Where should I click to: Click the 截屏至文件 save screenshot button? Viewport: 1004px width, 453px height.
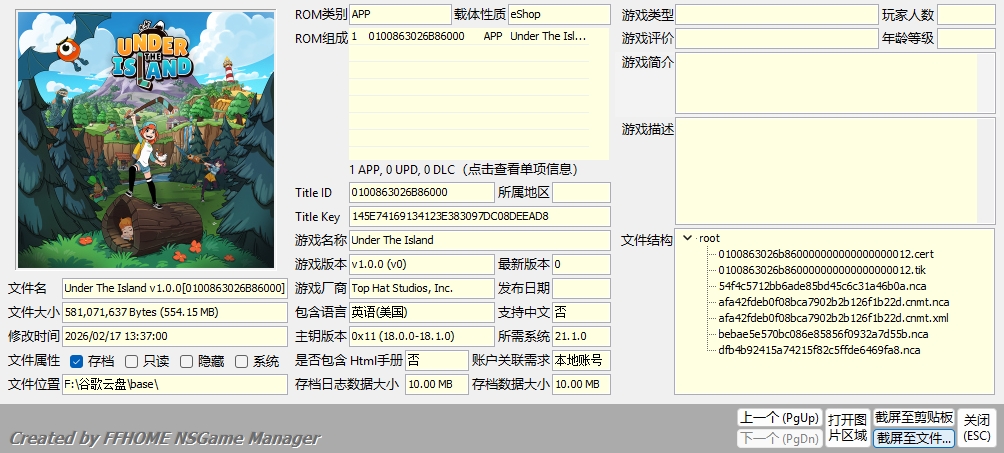pos(913,437)
